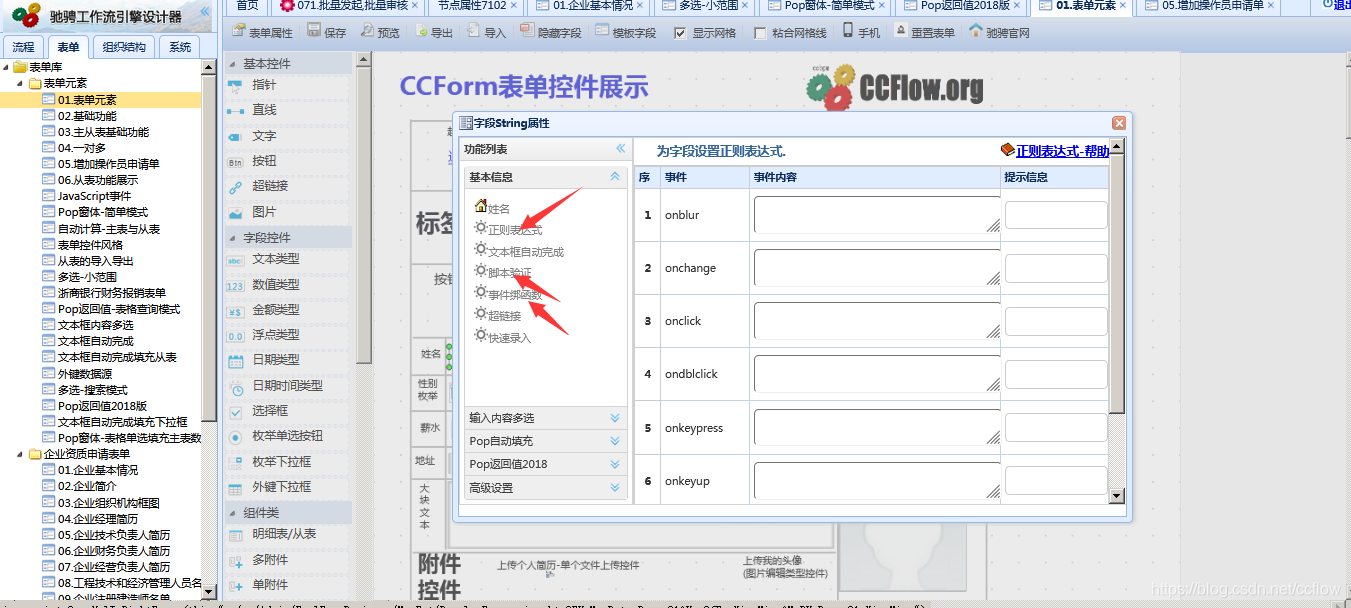Select the 选择框 checkbox control

pos(270,411)
